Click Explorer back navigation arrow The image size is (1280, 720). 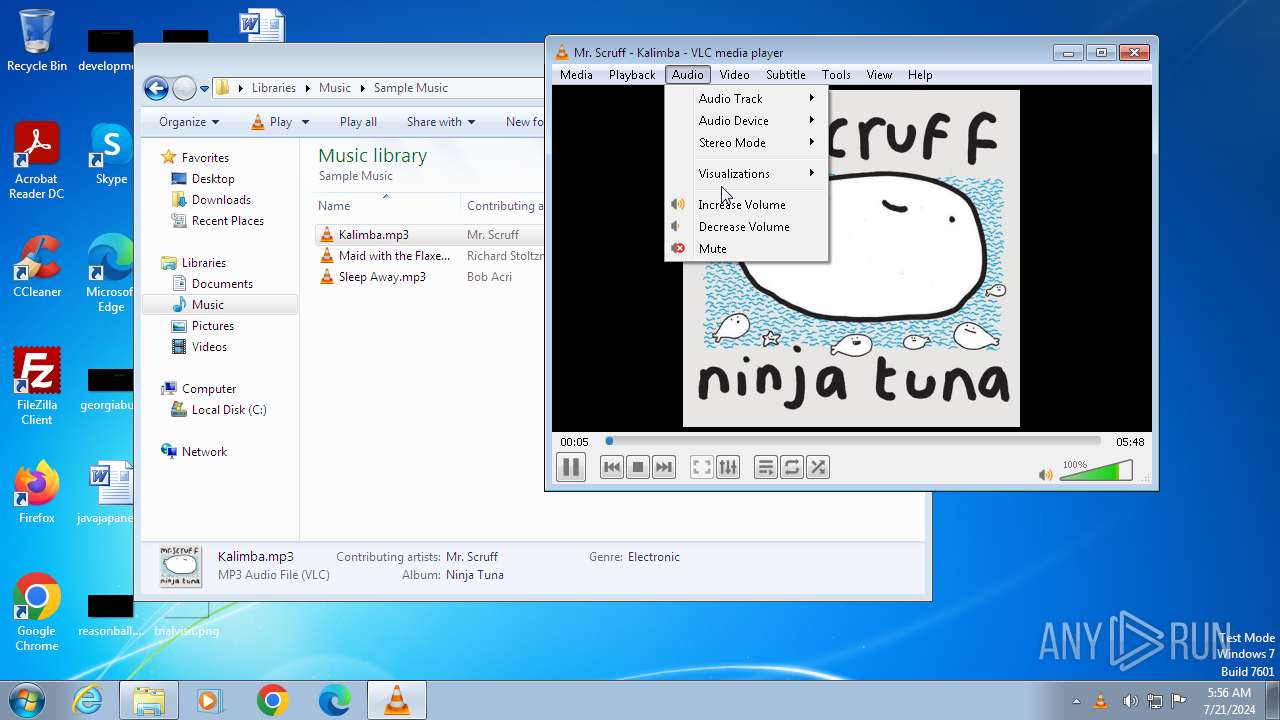tap(156, 88)
